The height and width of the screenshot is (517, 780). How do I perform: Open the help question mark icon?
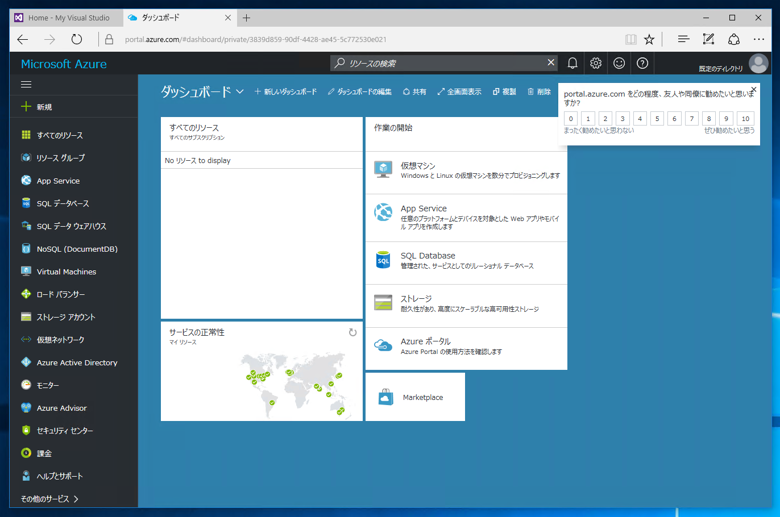[642, 63]
